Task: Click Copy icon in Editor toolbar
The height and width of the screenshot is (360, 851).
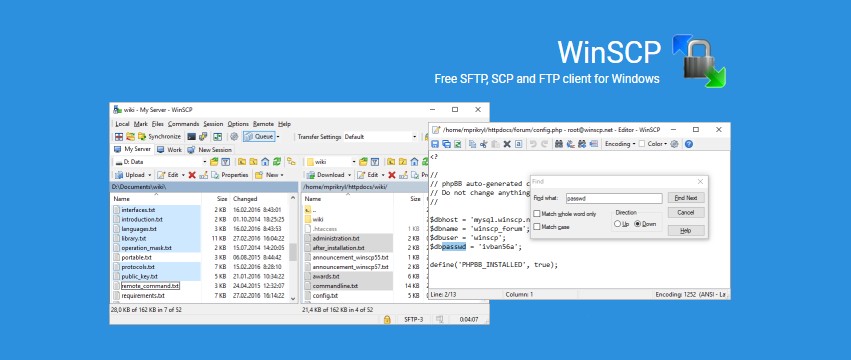Action: (472, 144)
